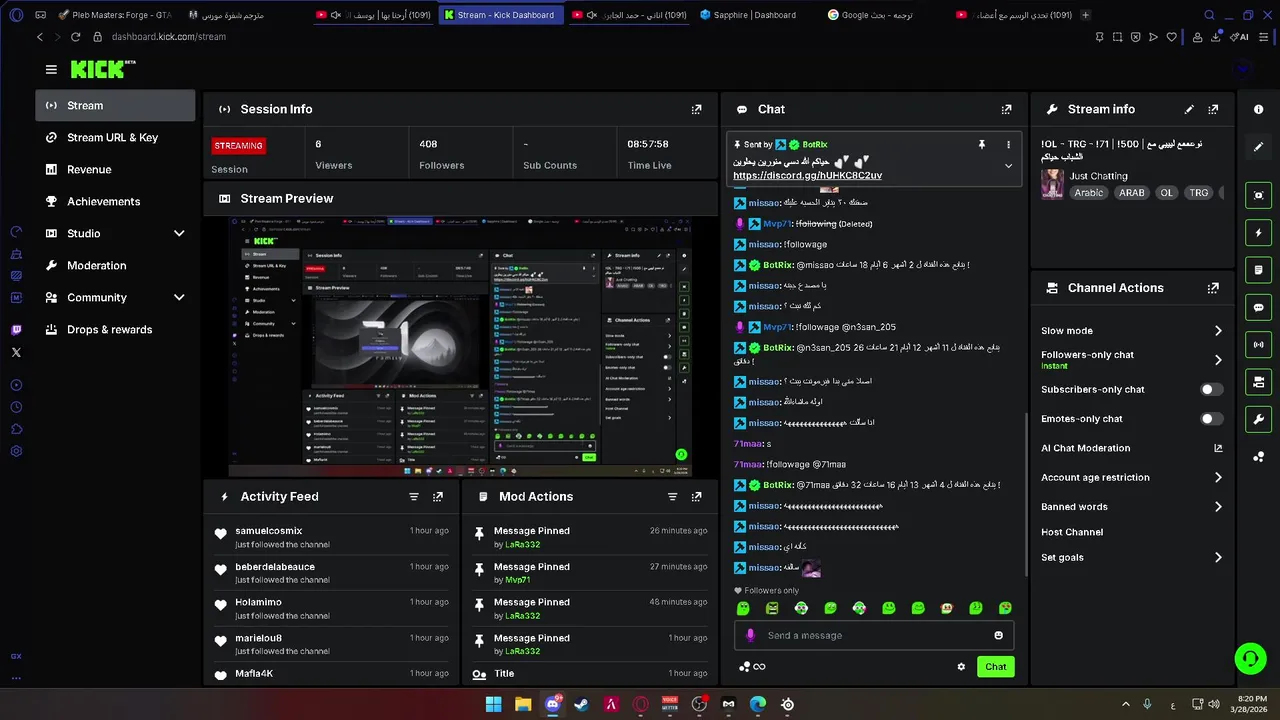This screenshot has width=1280, height=720.
Task: Click the Twitch icon in left strip
Action: click(16, 330)
